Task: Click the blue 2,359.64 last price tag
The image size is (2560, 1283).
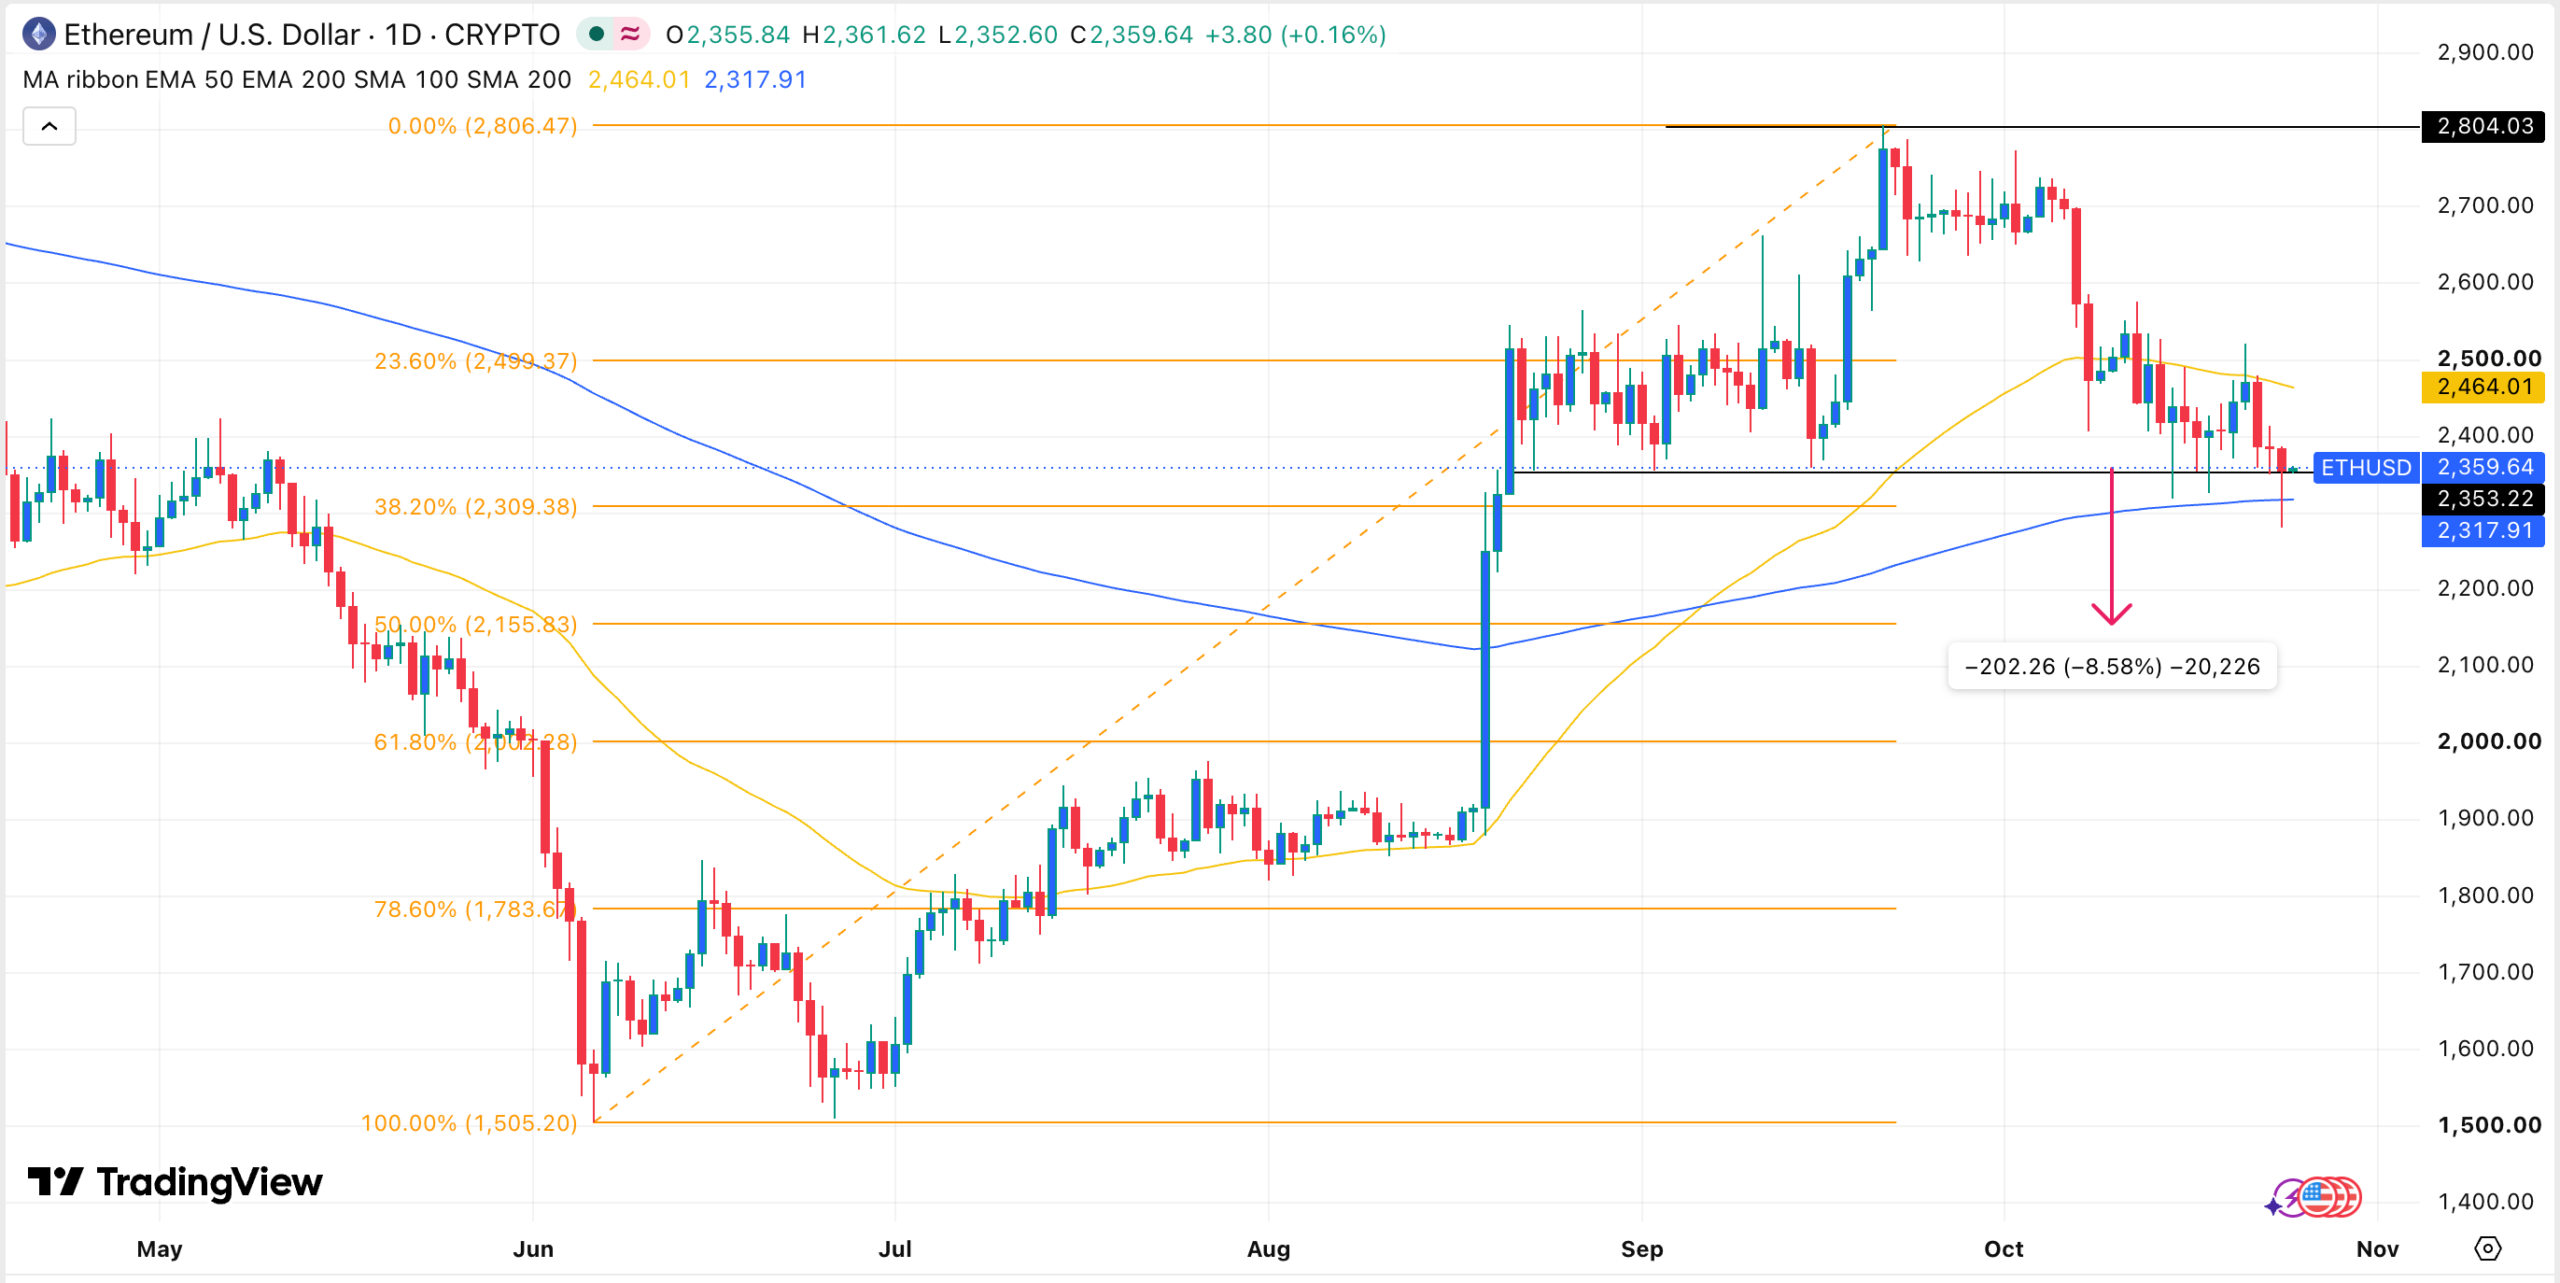Action: click(x=2482, y=468)
